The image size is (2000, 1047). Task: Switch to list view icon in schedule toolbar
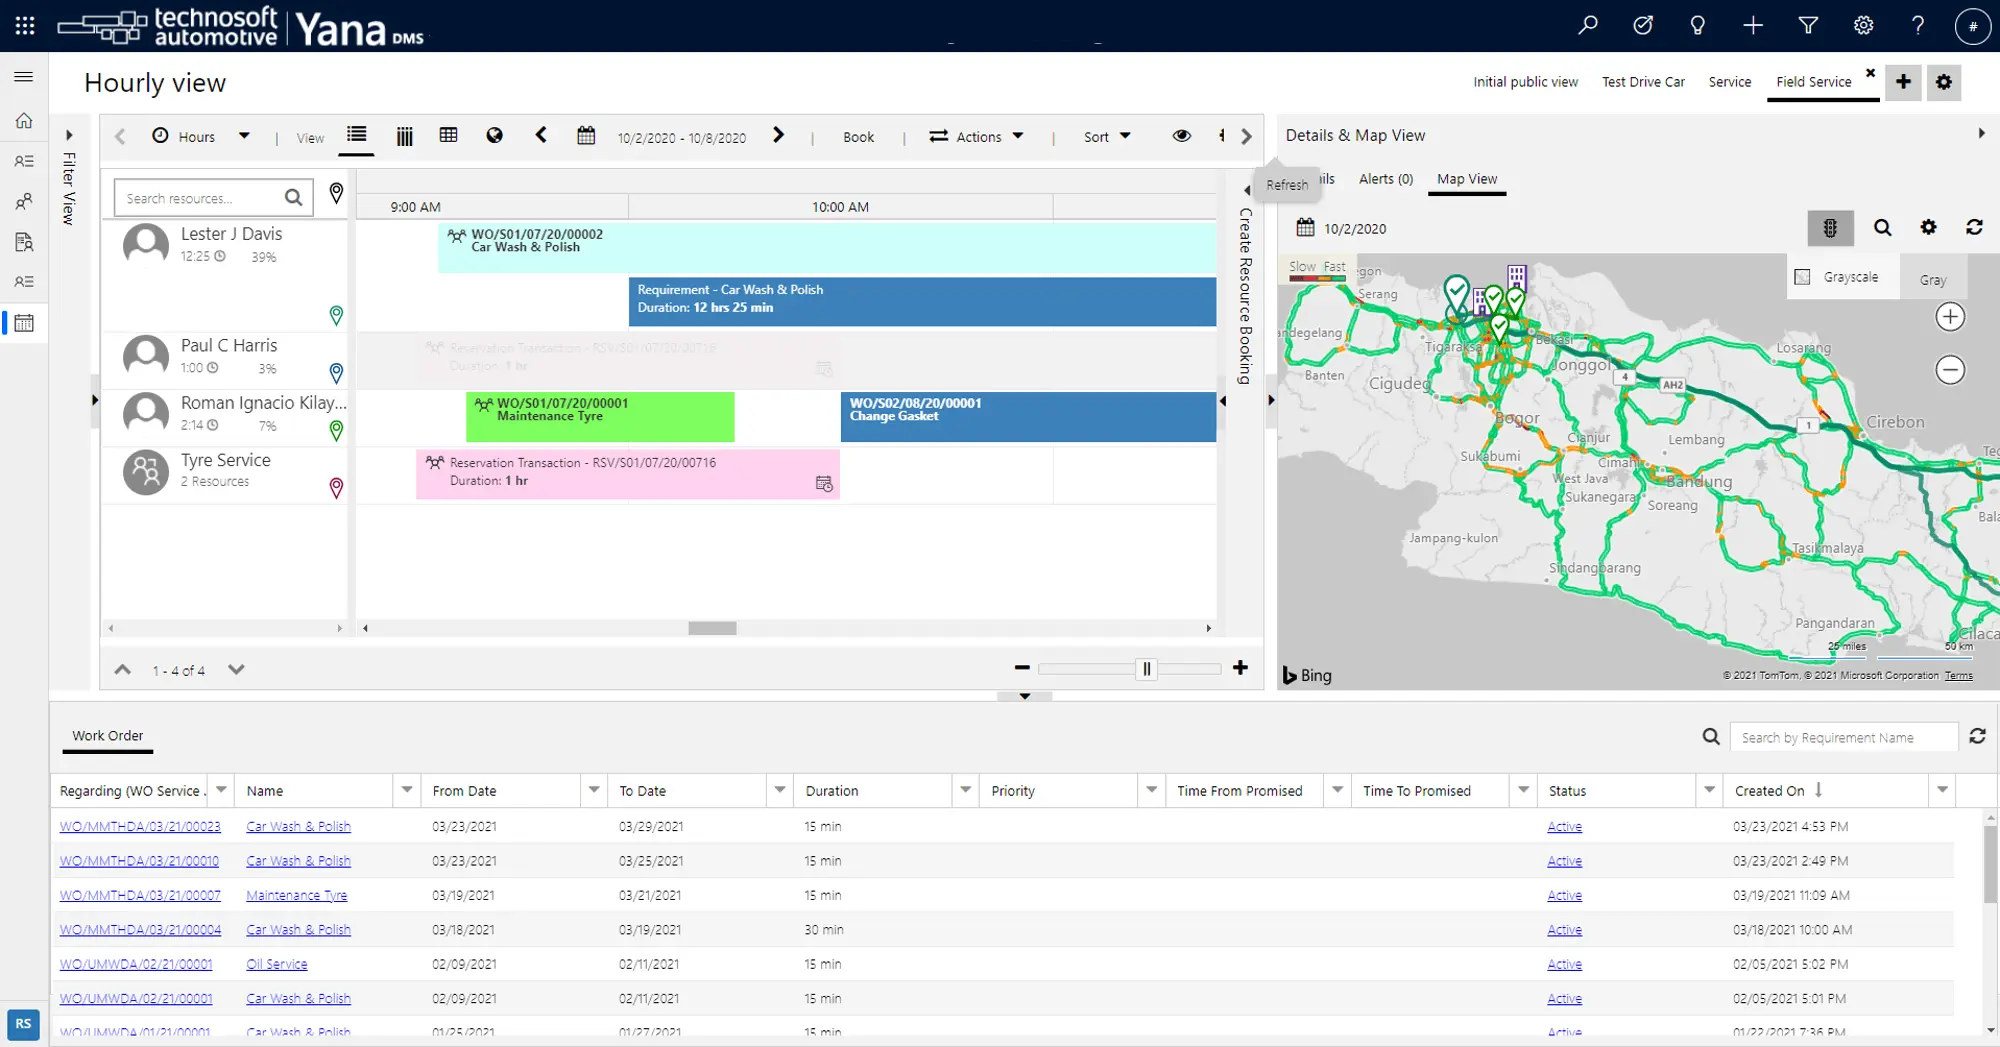pos(357,135)
